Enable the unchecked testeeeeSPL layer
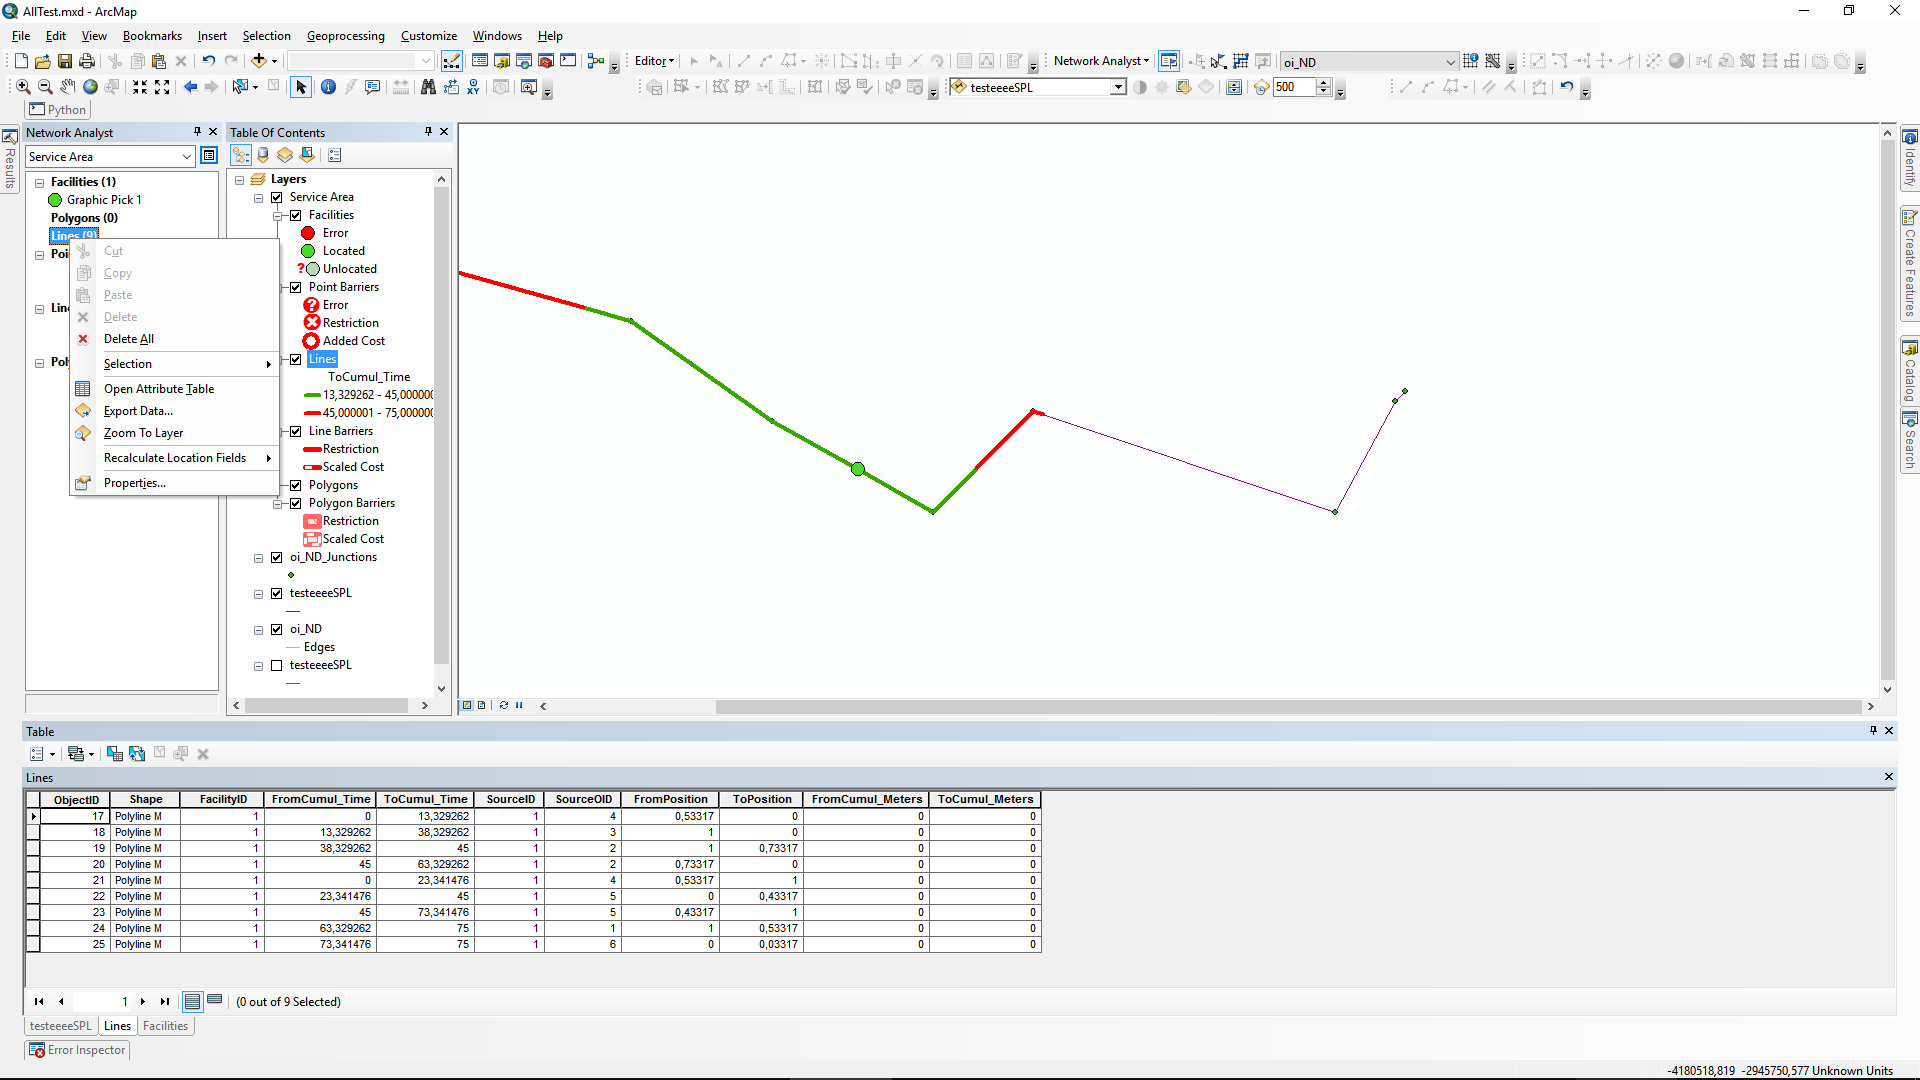The height and width of the screenshot is (1080, 1920). (x=277, y=665)
